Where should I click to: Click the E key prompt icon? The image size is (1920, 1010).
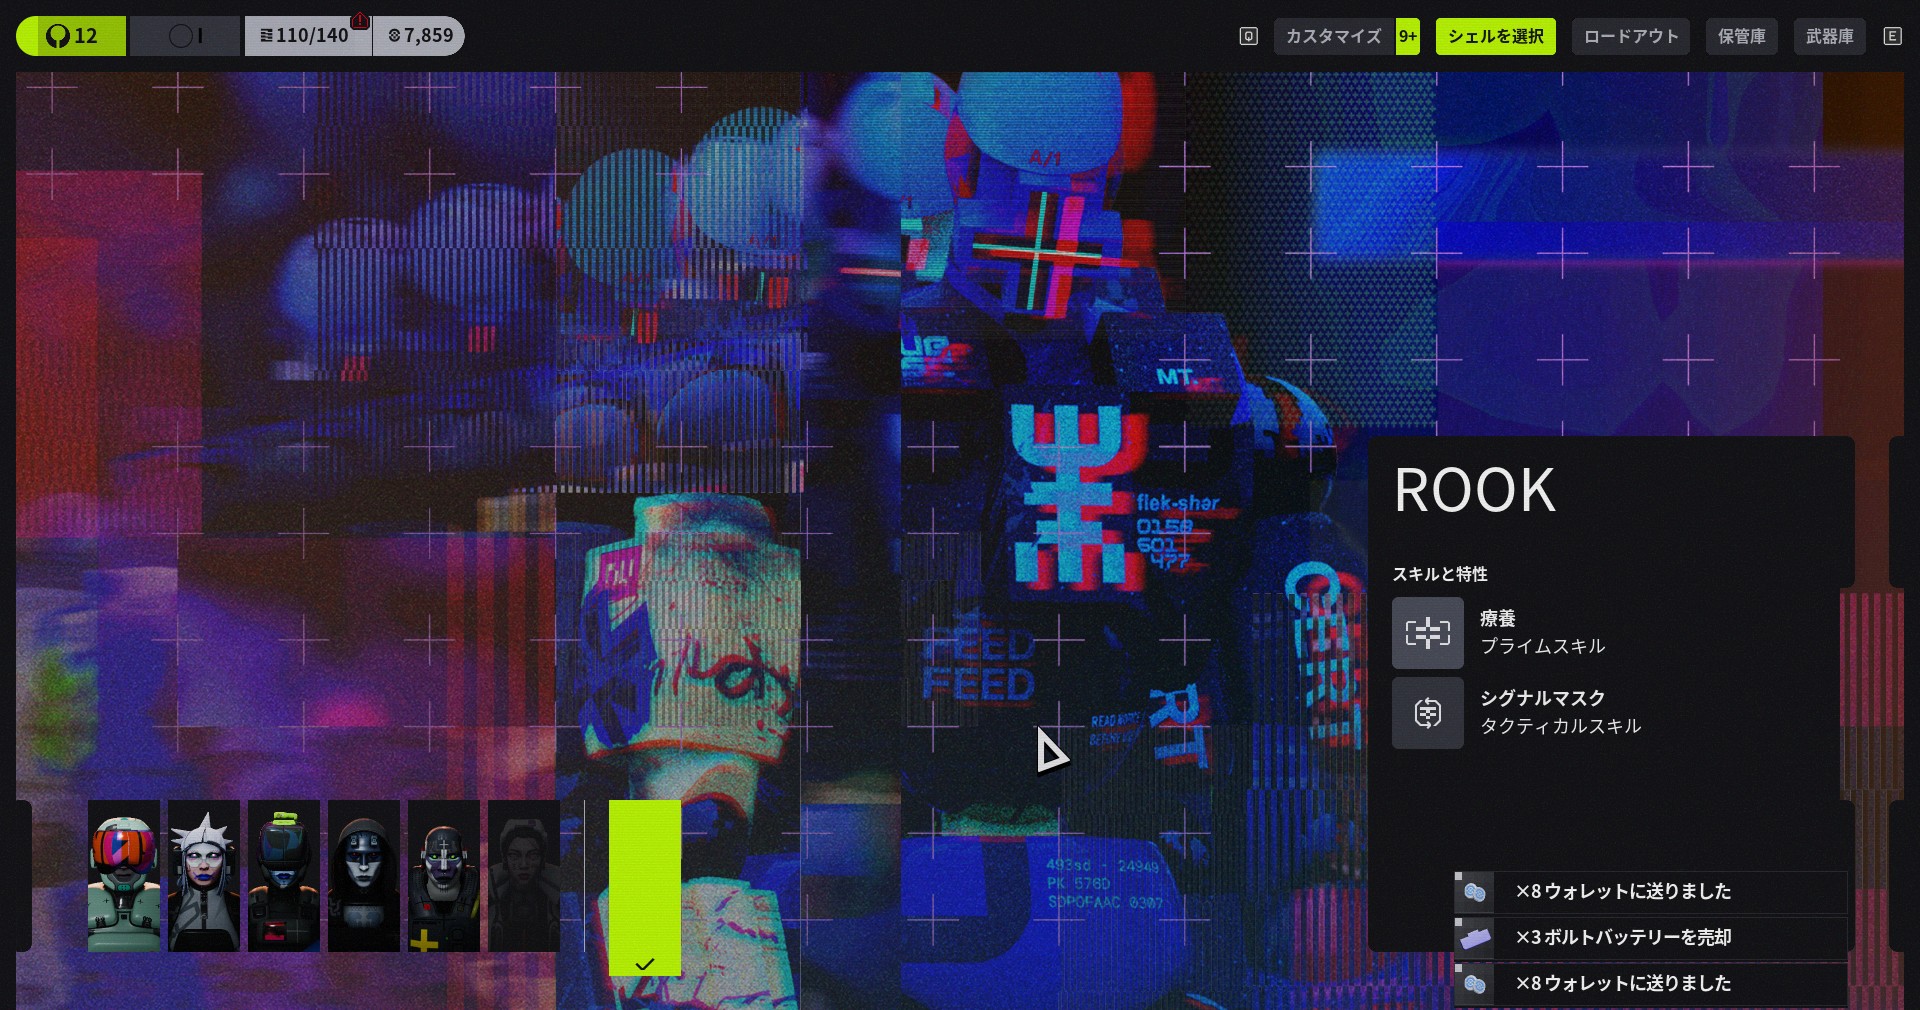[1892, 36]
